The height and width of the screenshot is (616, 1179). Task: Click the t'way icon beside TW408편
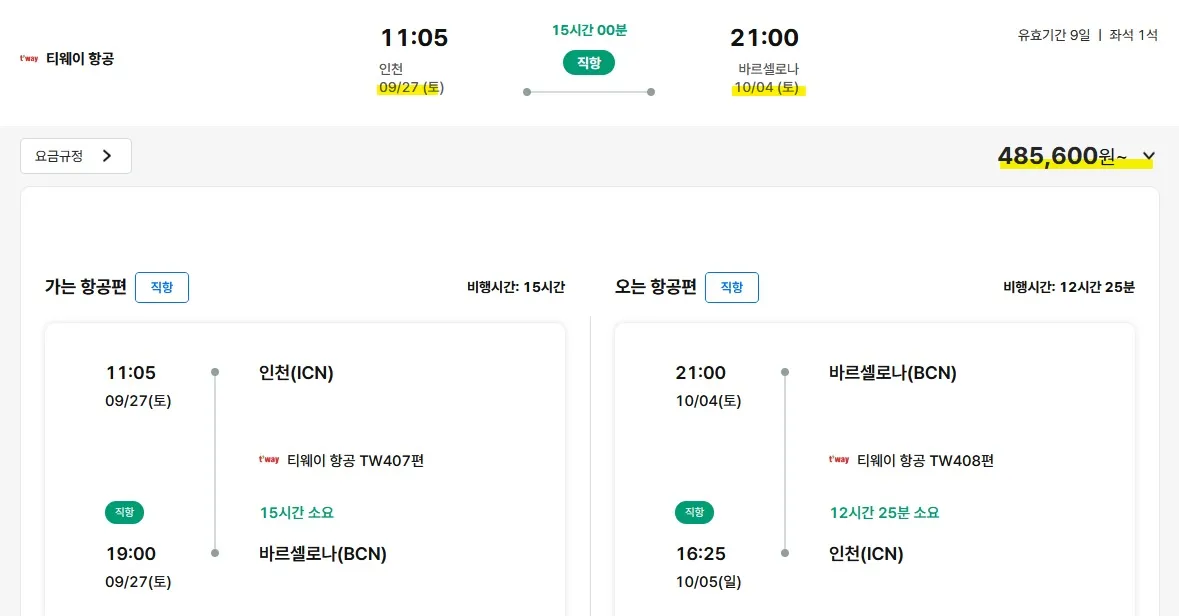(836, 461)
